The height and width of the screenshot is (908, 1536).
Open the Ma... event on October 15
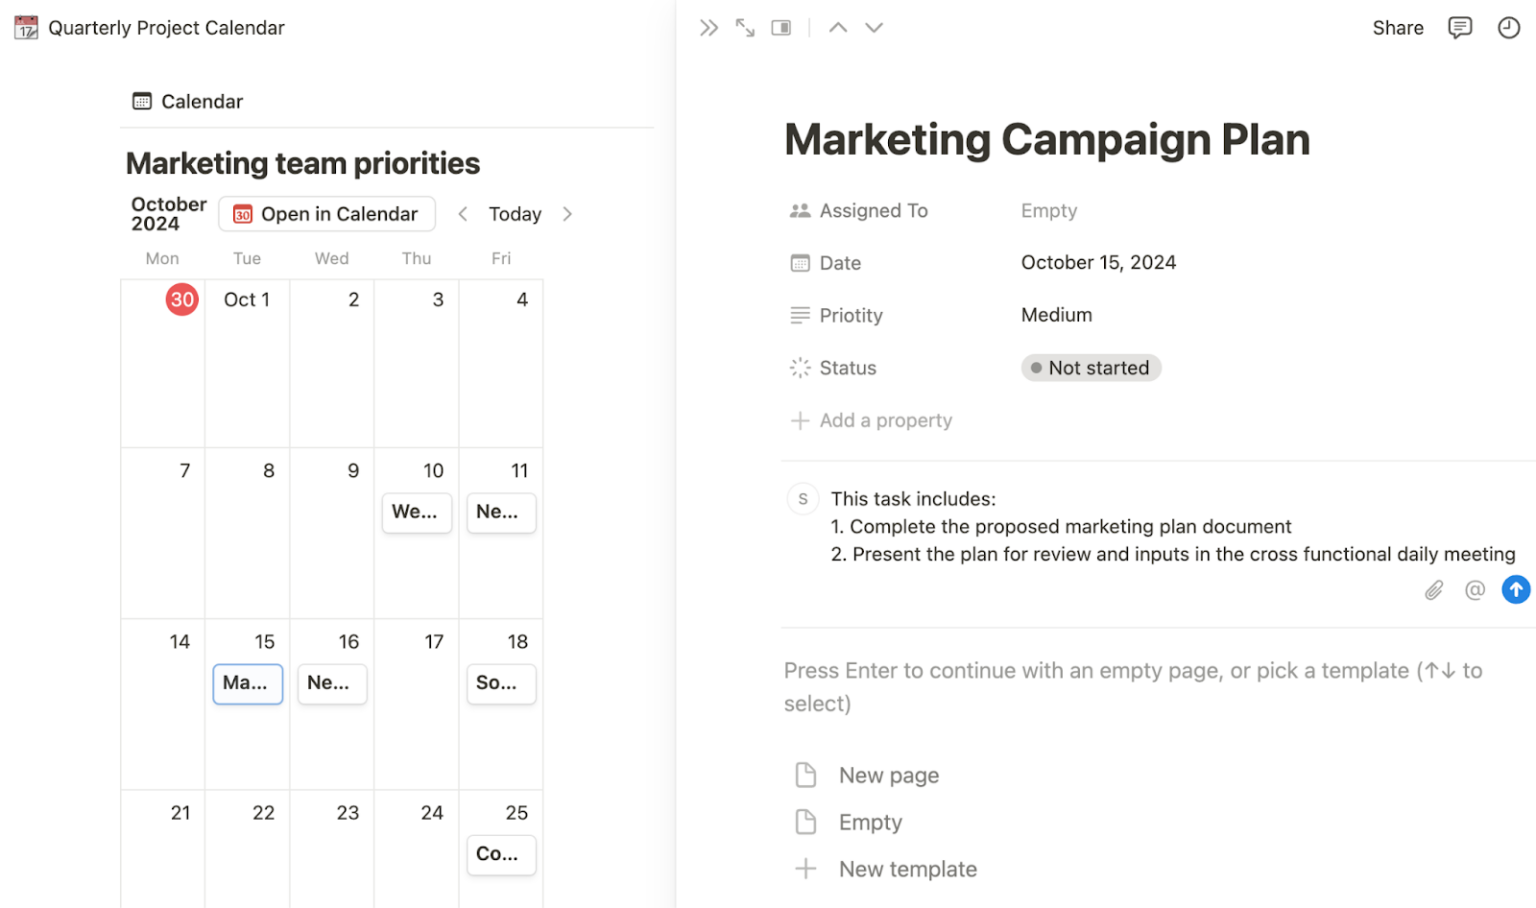click(x=247, y=684)
